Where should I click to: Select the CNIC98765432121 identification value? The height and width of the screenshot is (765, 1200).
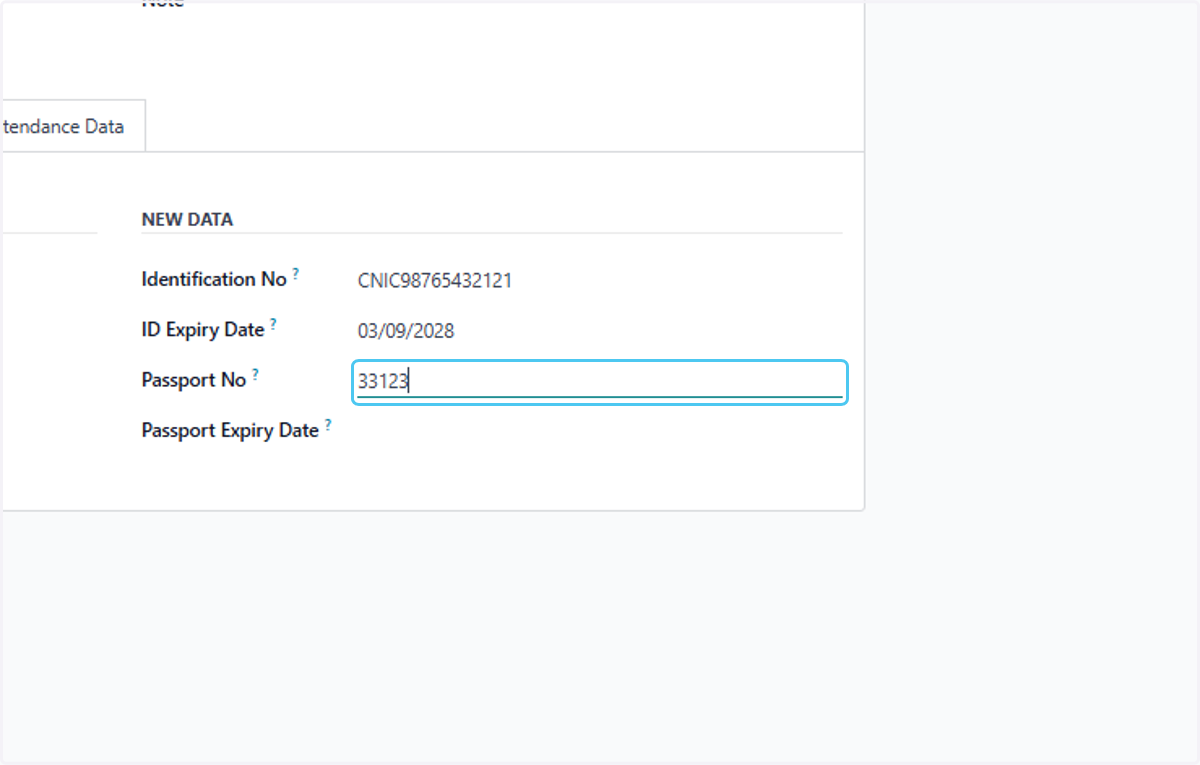tap(435, 281)
